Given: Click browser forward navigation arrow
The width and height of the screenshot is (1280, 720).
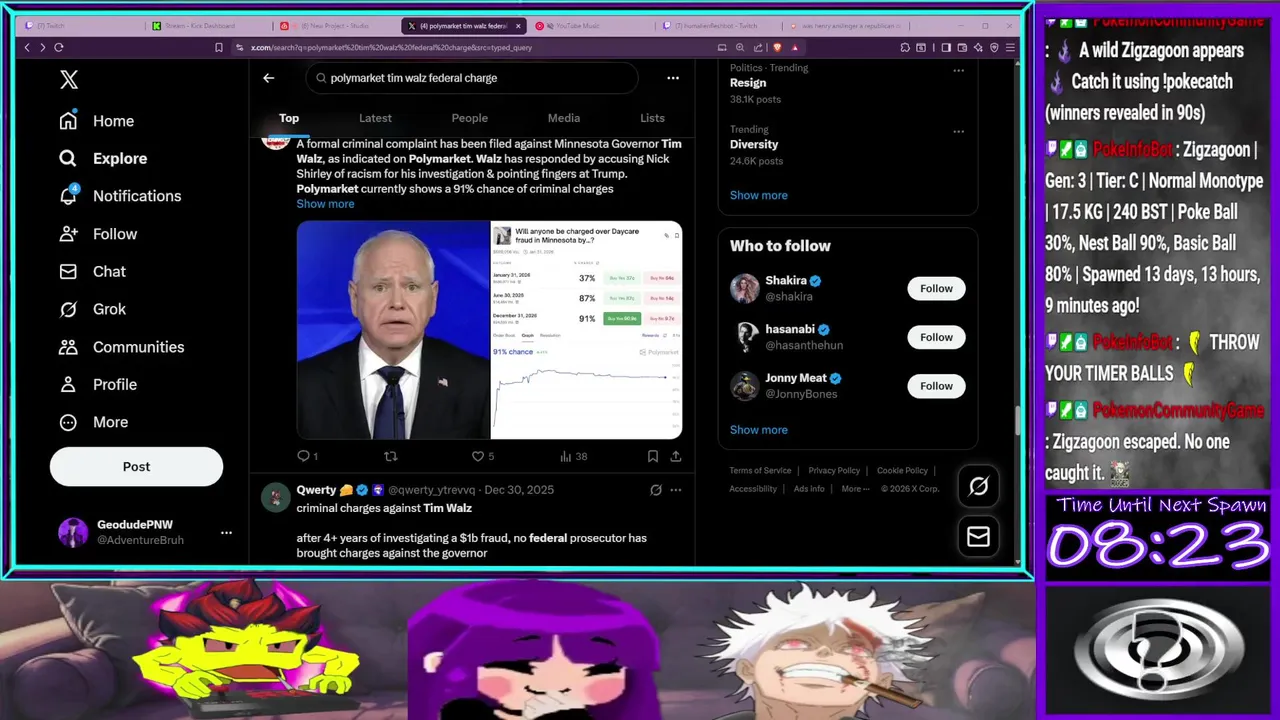Looking at the screenshot, I should (x=42, y=47).
